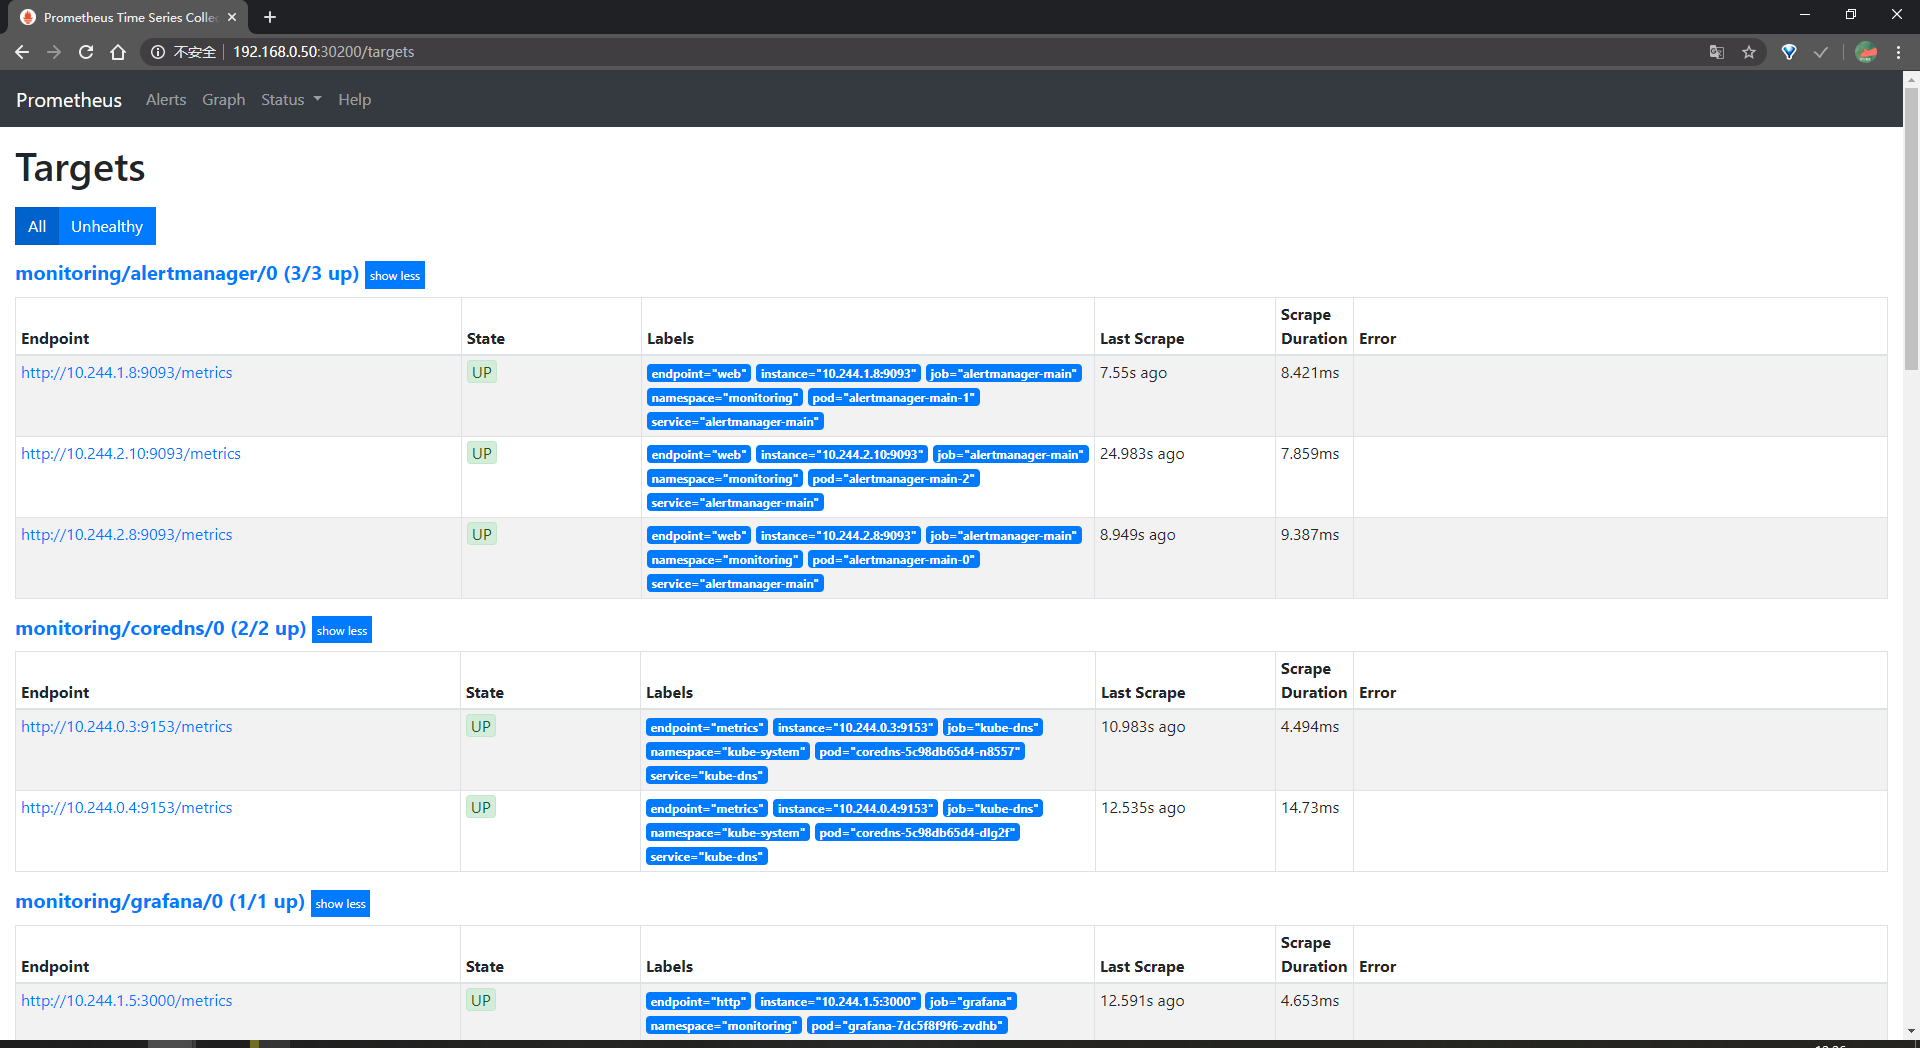Screen dimensions: 1920x1048
Task: Click the scrollbar down arrow
Action: [1911, 1031]
